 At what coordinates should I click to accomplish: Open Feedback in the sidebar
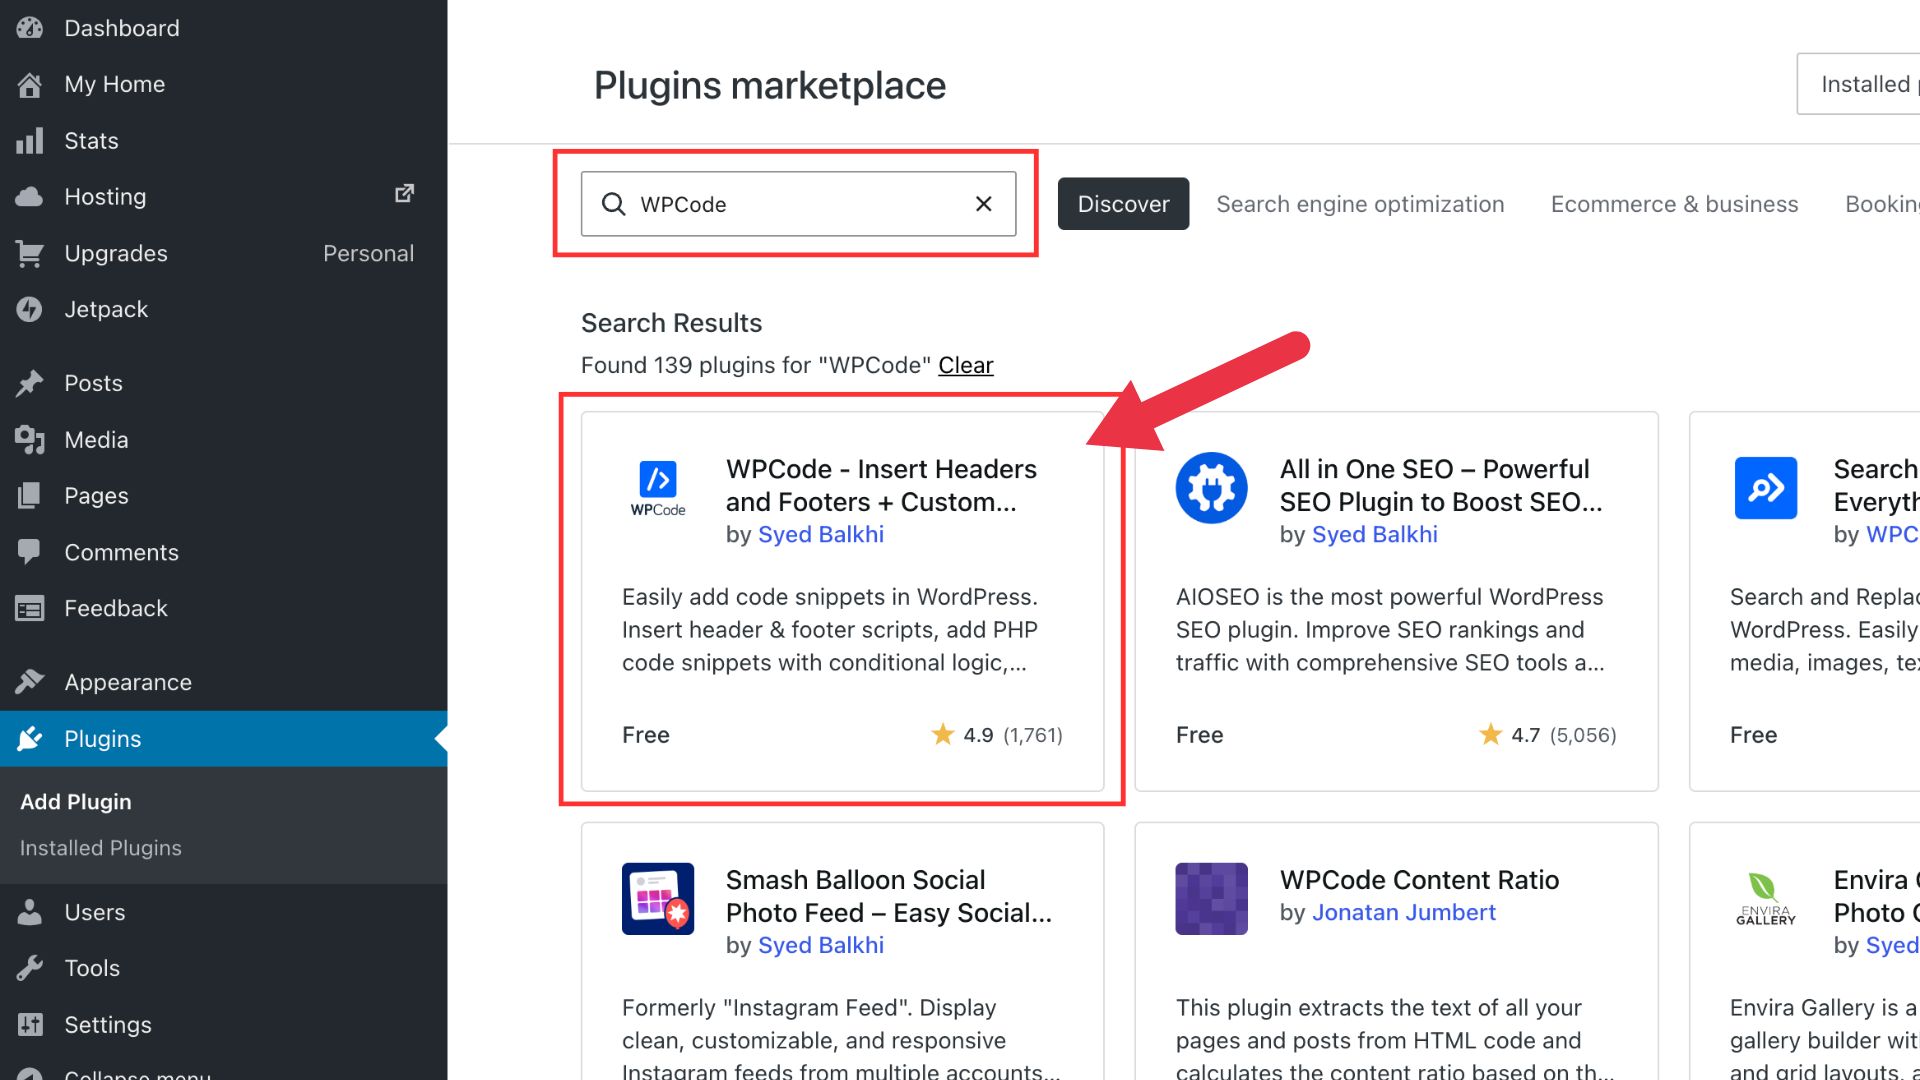click(223, 608)
